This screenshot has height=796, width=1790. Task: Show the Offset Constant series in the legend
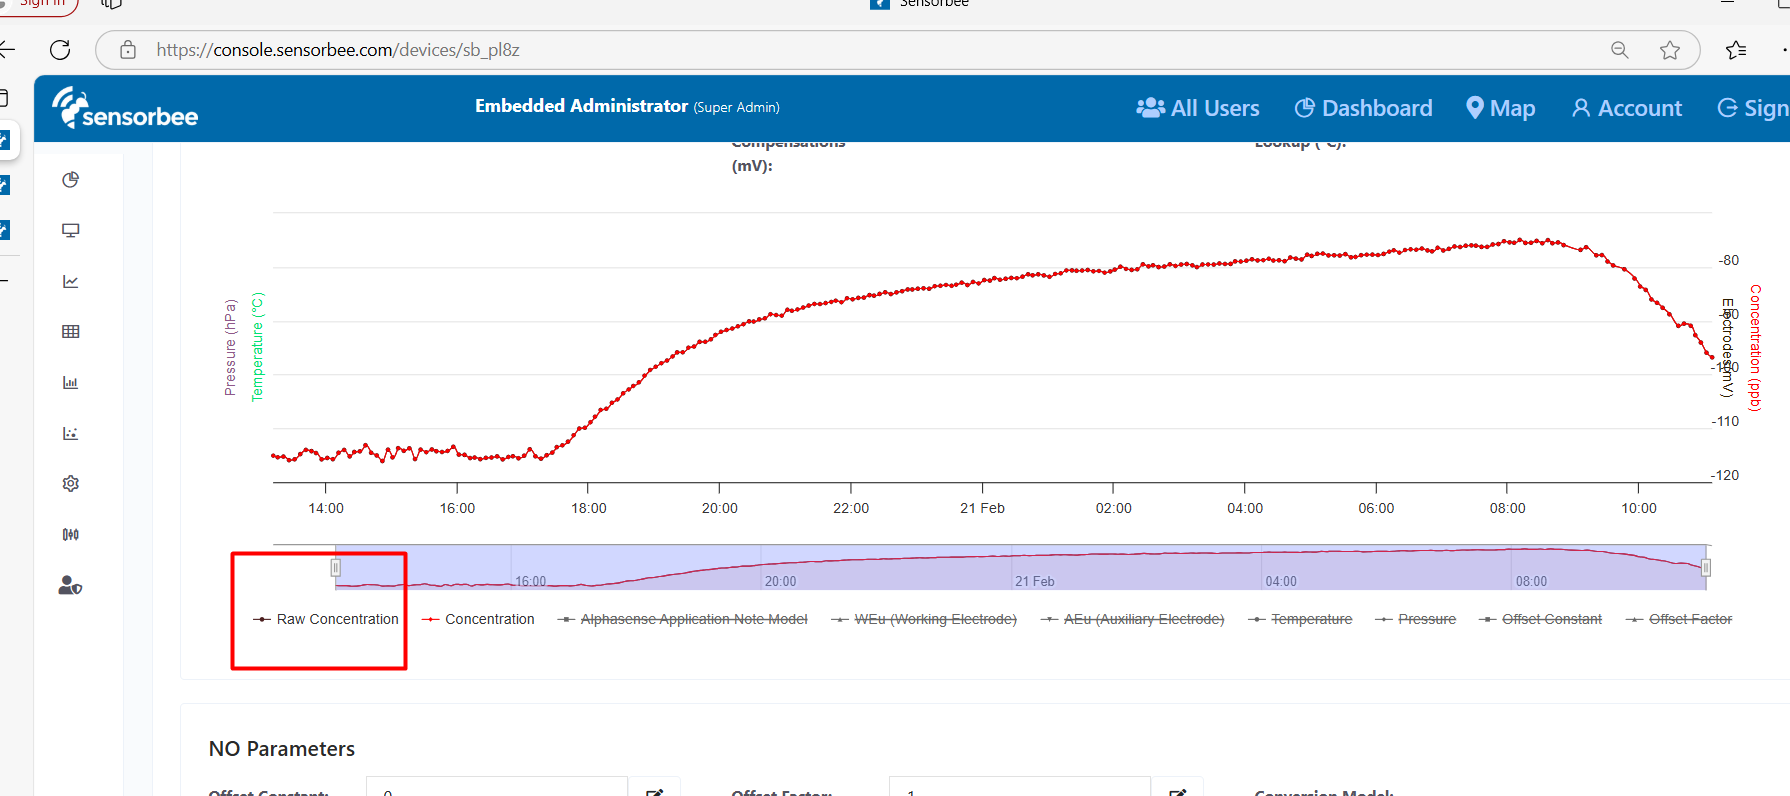tap(1540, 620)
